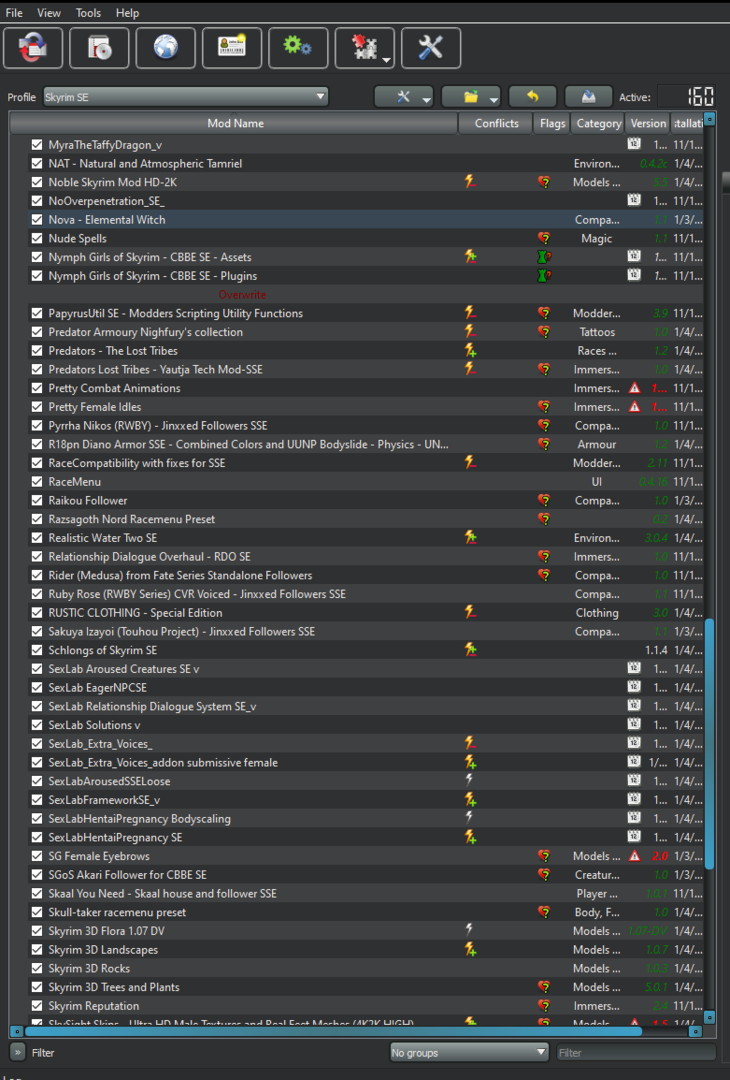The width and height of the screenshot is (730, 1080).
Task: Focus the Filter text field at bottom right
Action: (636, 1052)
